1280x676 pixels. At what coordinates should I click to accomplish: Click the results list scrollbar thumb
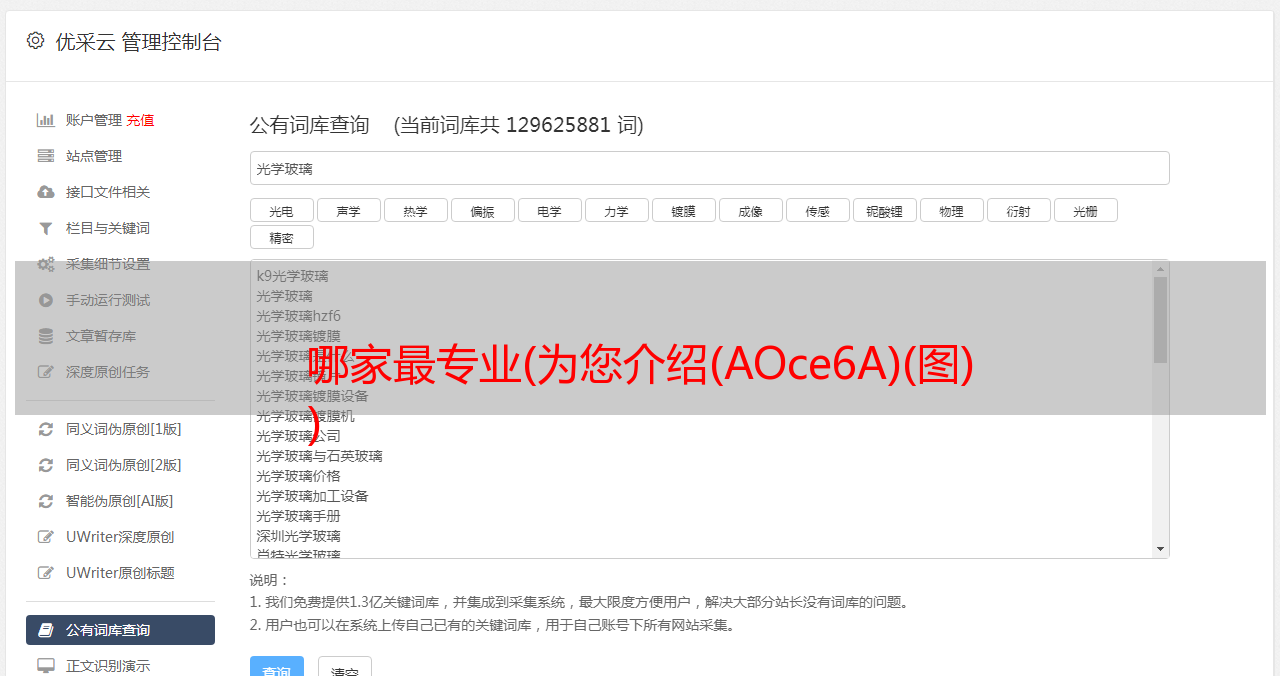click(1160, 320)
